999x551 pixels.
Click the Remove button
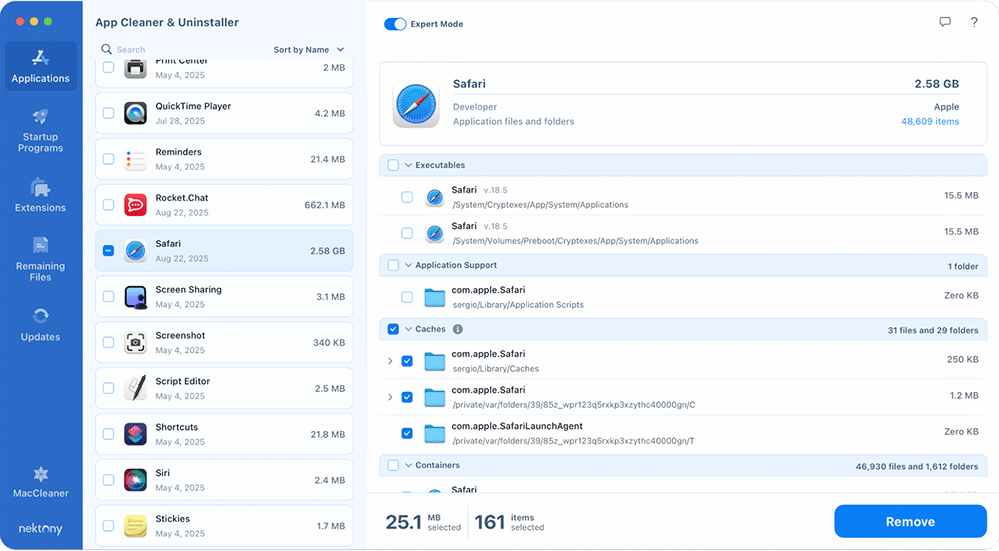(910, 522)
